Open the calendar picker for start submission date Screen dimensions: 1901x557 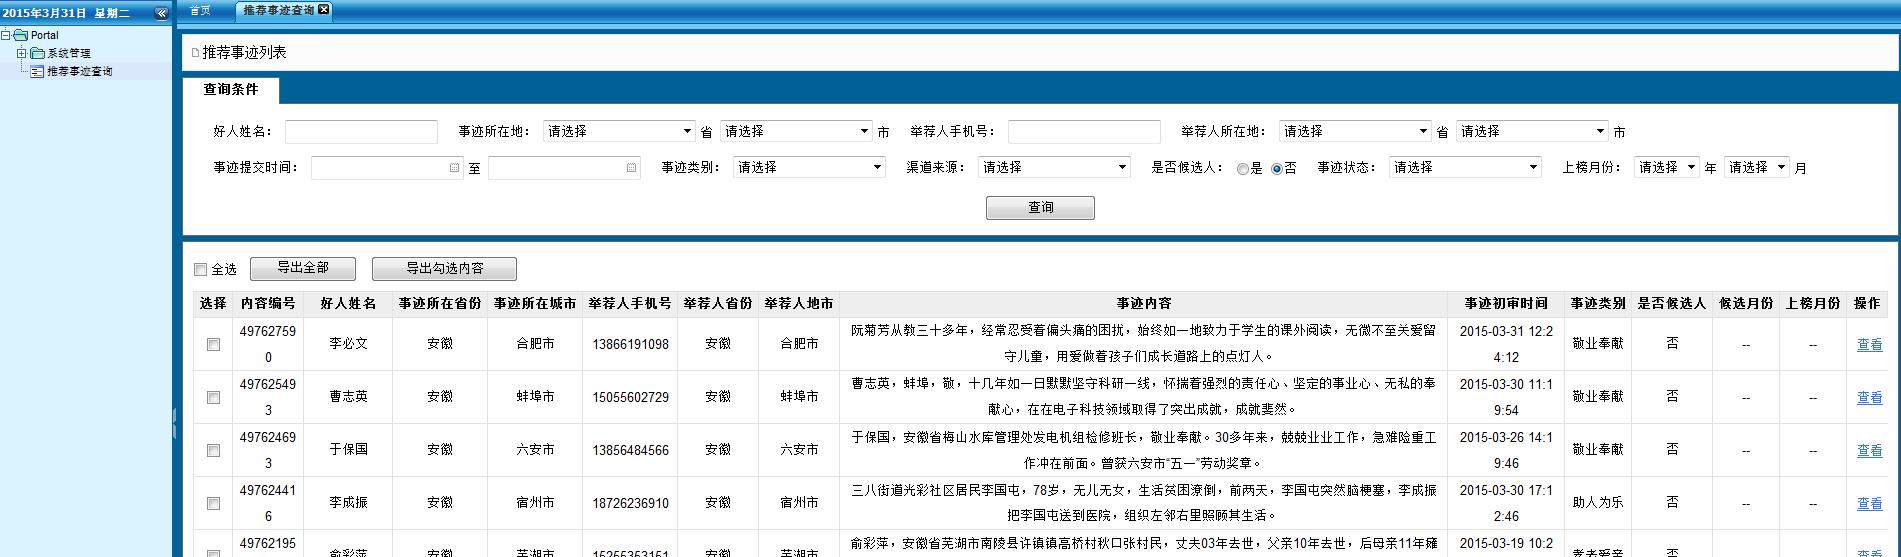pyautogui.click(x=455, y=168)
